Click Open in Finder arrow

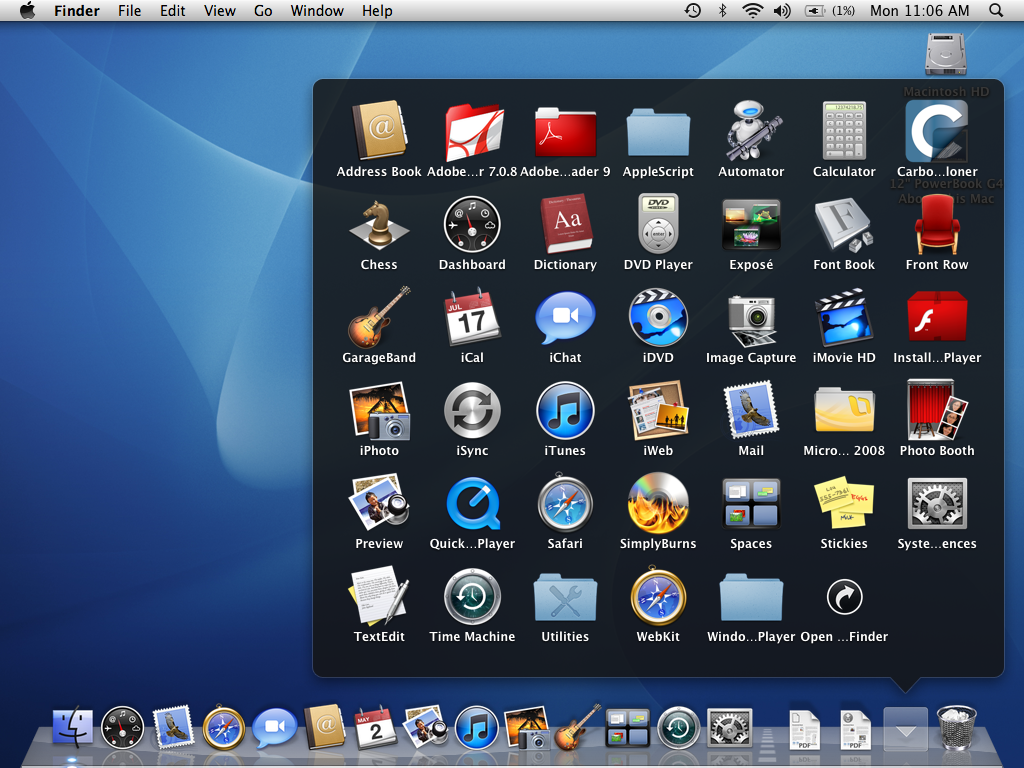pos(844,596)
